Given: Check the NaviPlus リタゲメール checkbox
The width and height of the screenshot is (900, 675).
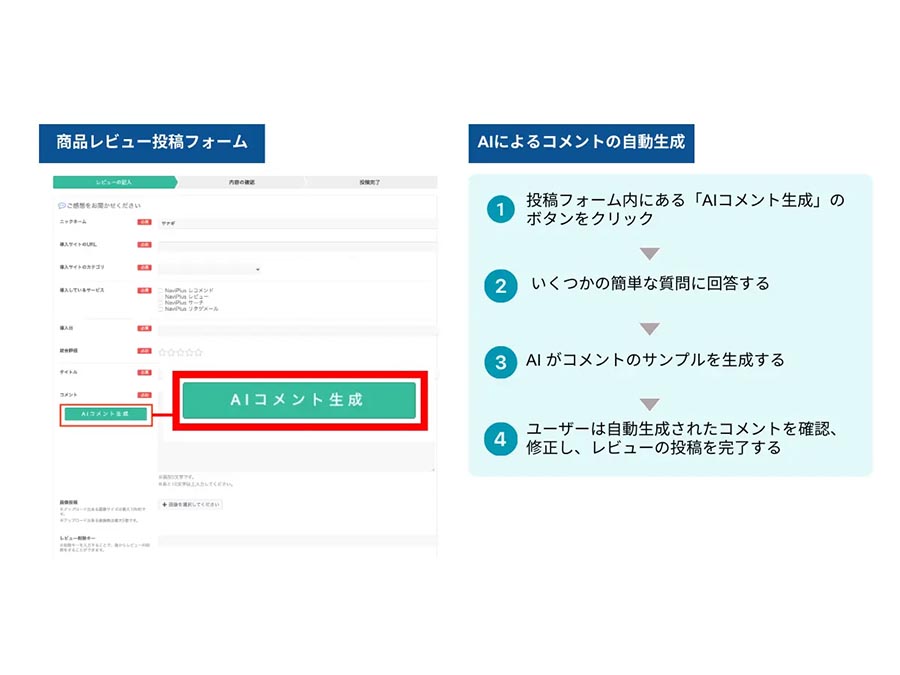Looking at the screenshot, I should pos(161,309).
